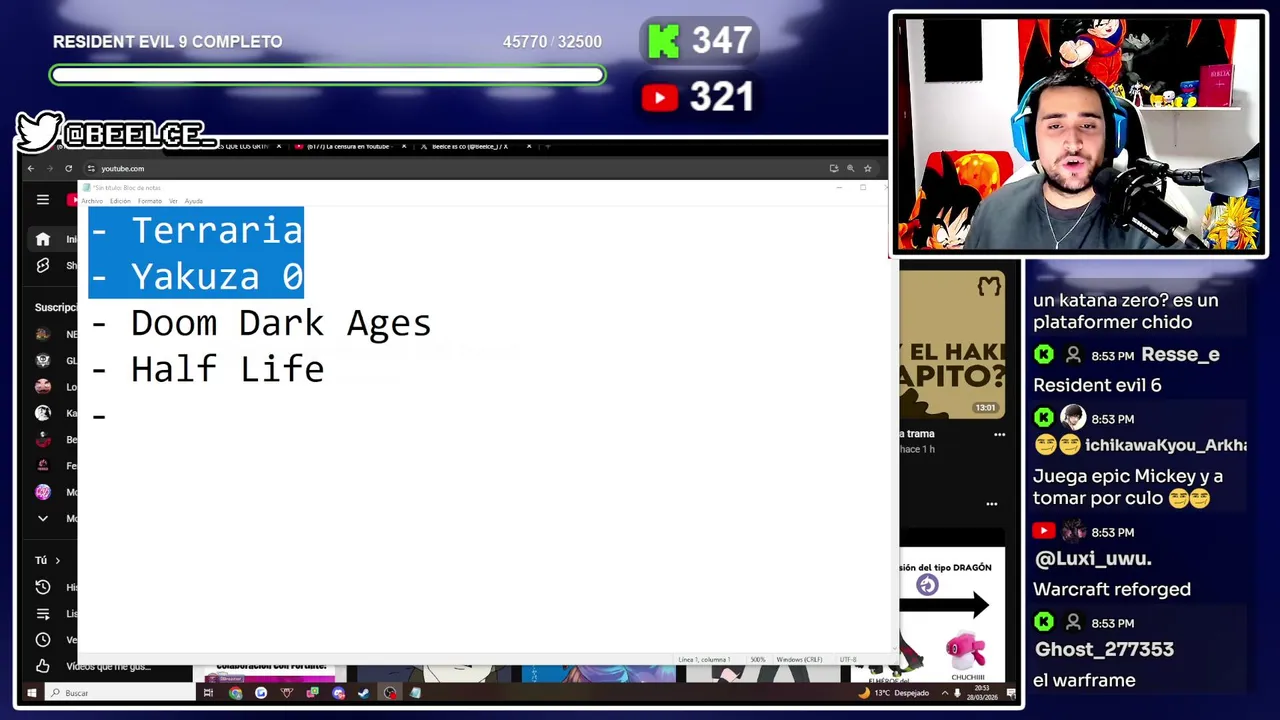Expand more subscriptions chevron in sidebar
The width and height of the screenshot is (1280, 720).
[x=43, y=518]
